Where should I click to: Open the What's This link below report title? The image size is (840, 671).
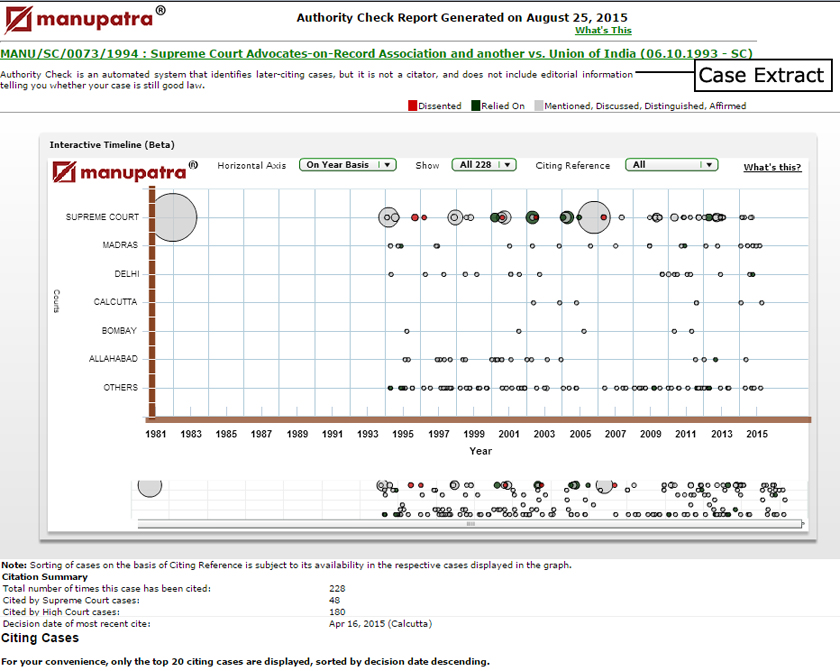[x=602, y=30]
